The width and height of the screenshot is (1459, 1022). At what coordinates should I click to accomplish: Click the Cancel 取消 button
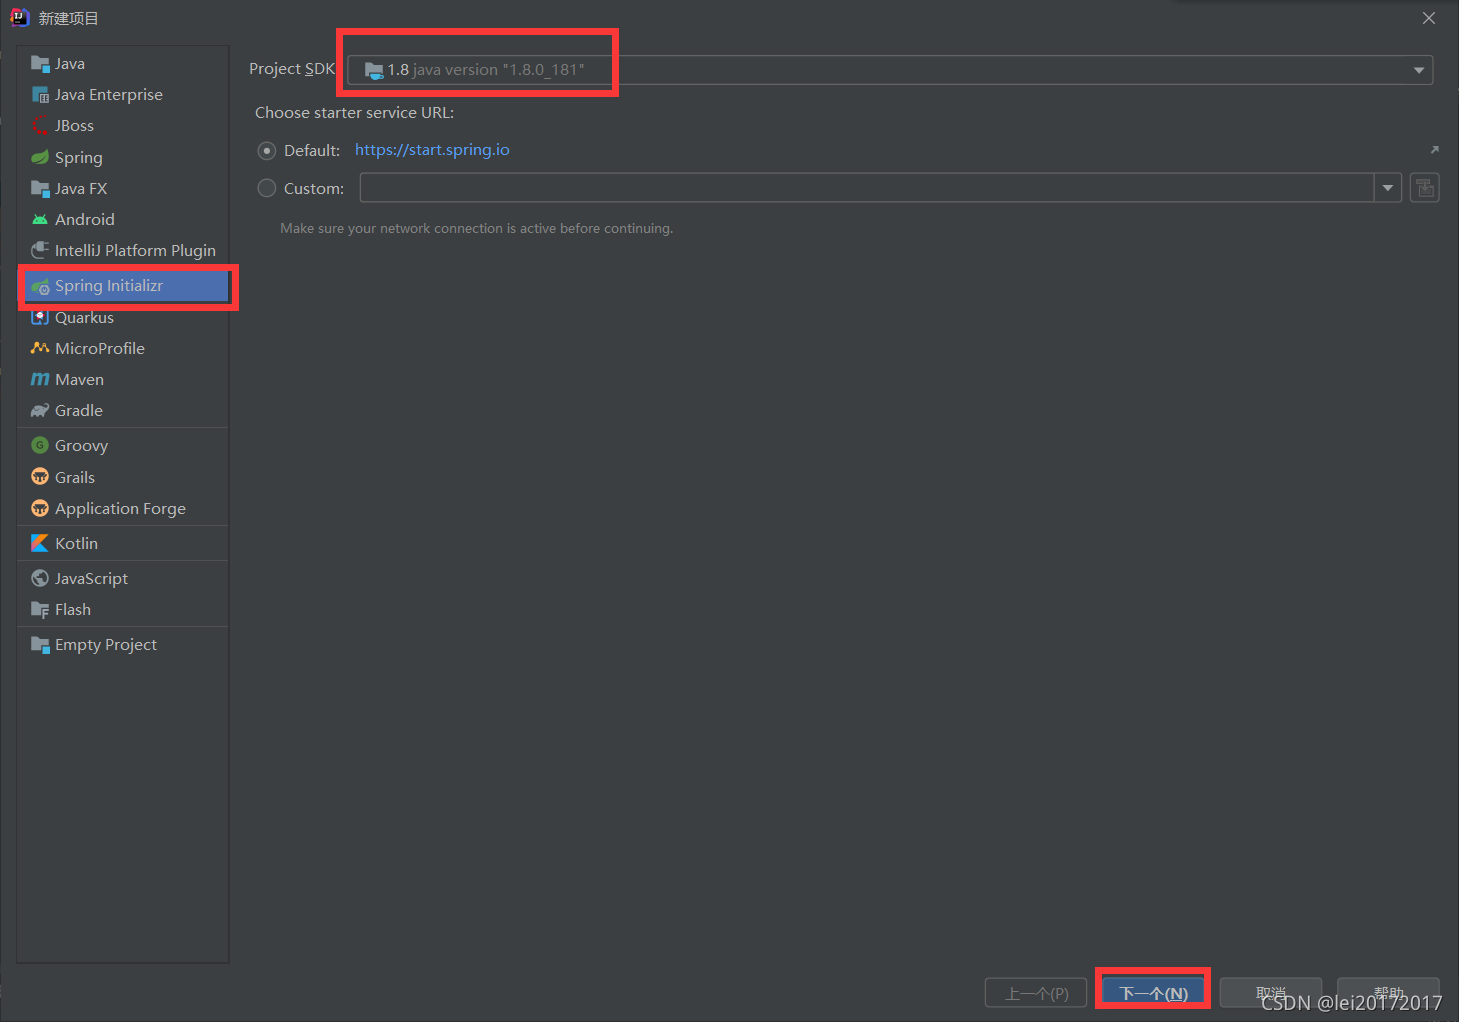(1271, 993)
